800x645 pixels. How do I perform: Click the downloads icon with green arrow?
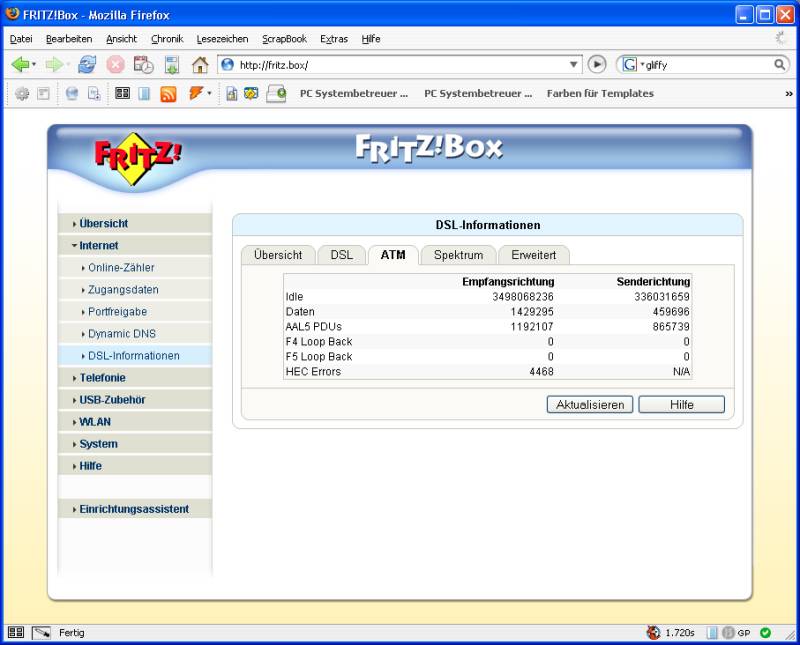point(172,65)
